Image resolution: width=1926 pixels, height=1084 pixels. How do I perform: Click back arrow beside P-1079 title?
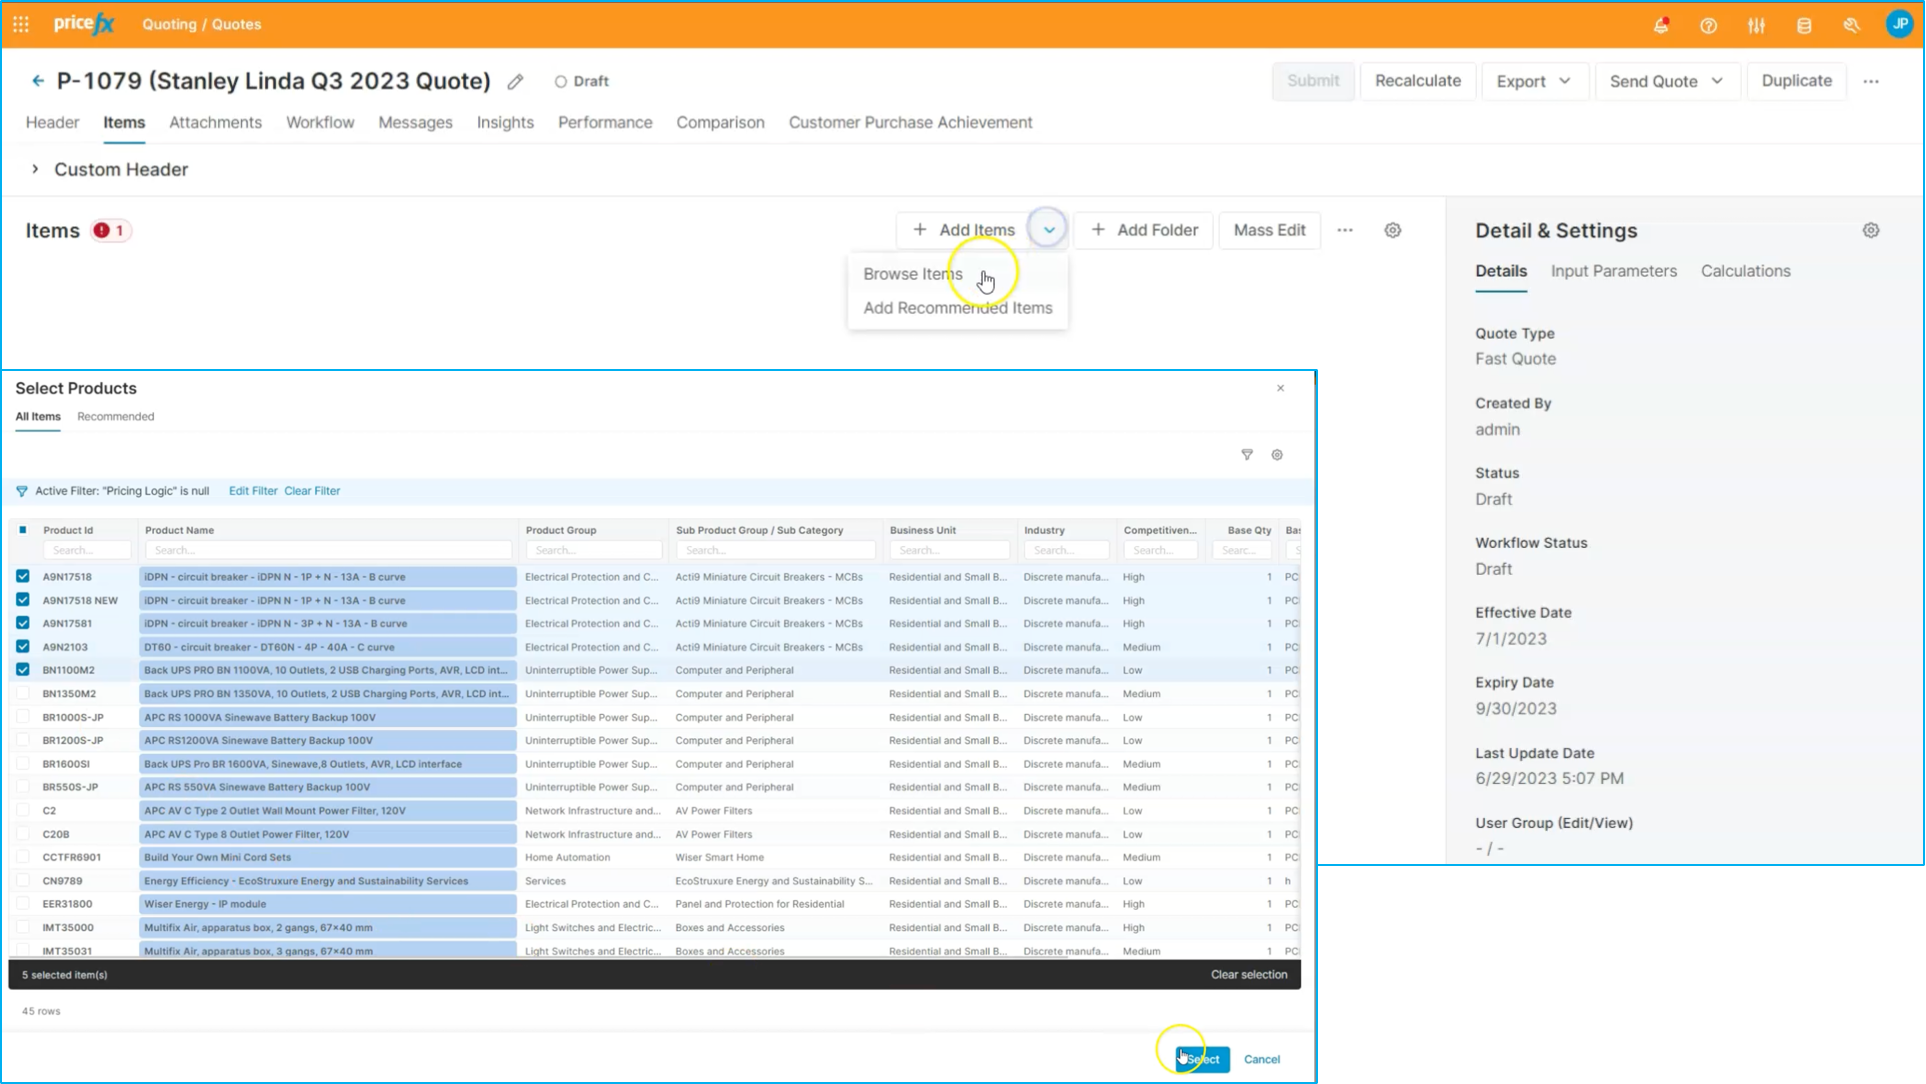point(38,81)
